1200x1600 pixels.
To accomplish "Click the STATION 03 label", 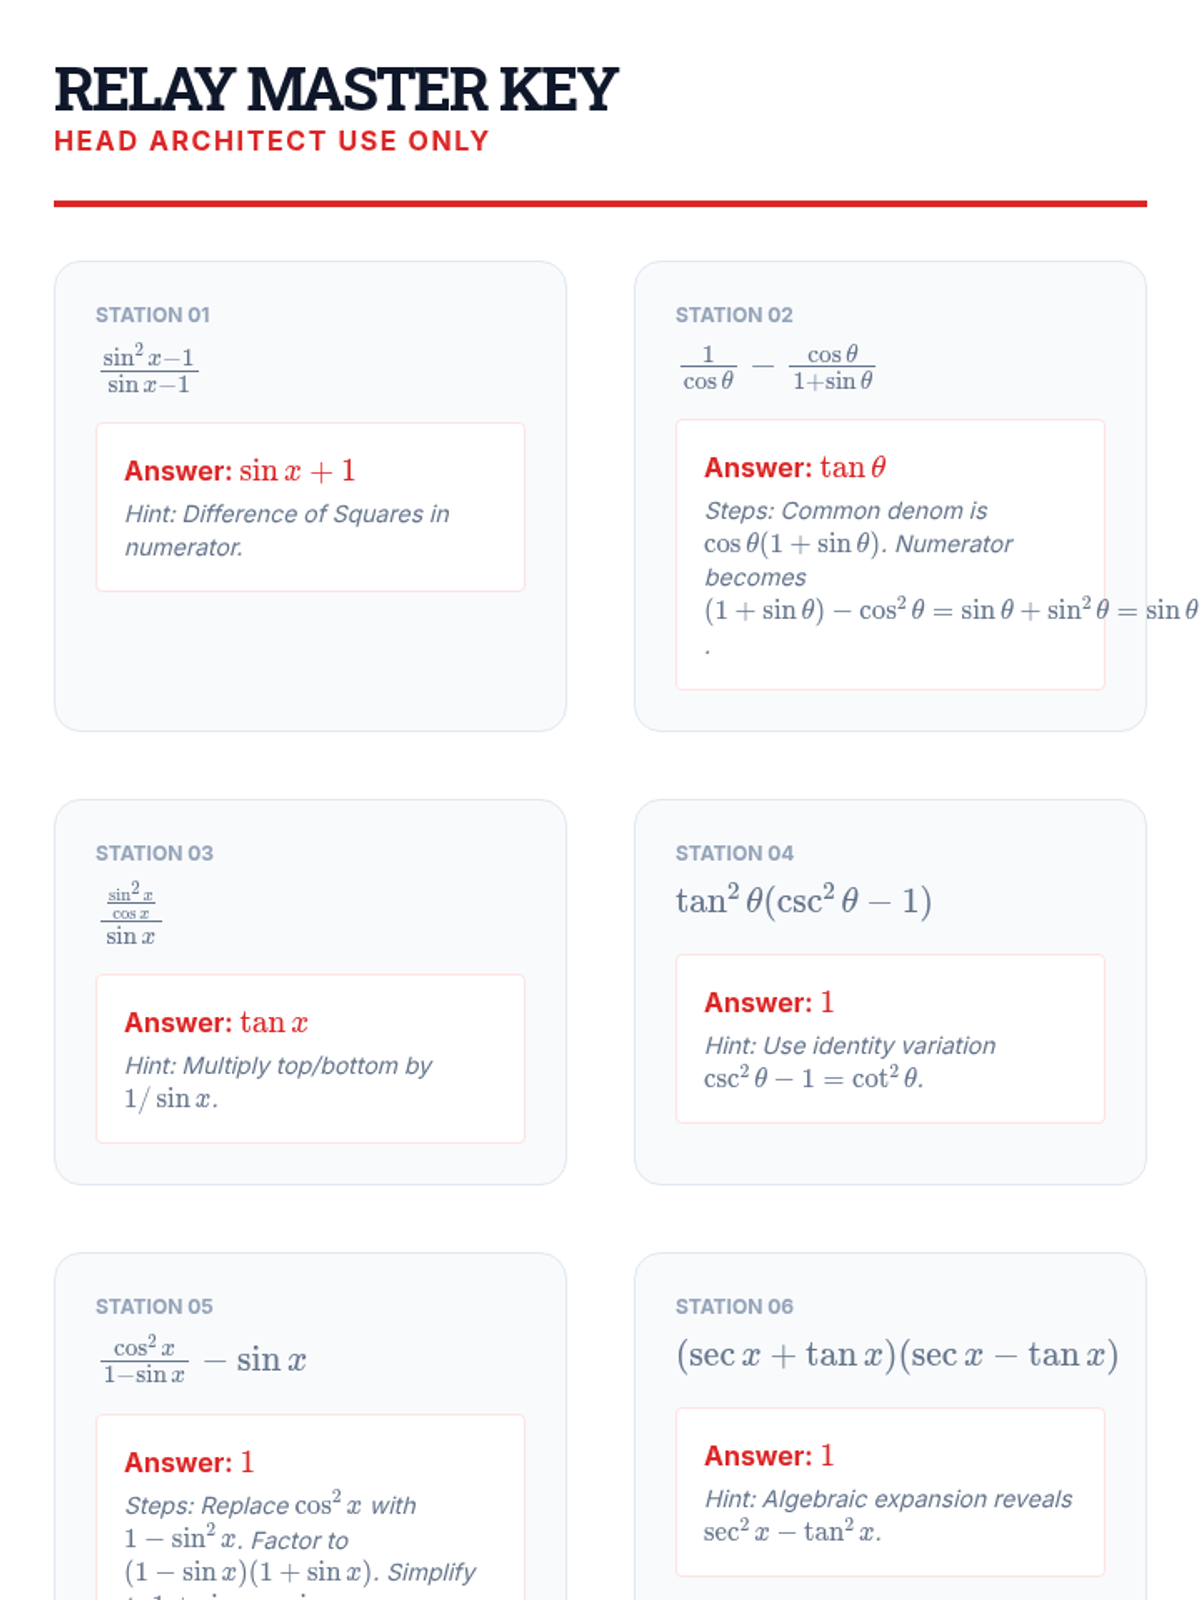I will click(x=154, y=853).
